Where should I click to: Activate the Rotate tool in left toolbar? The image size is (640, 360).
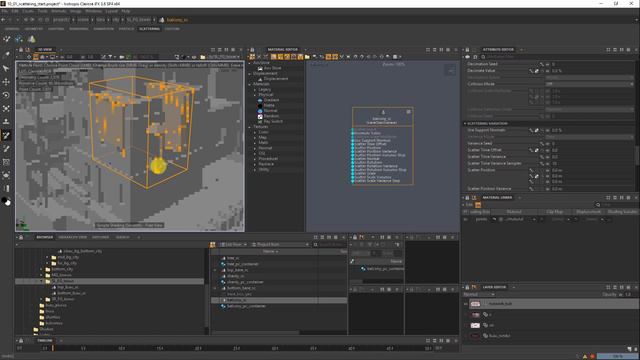pyautogui.click(x=6, y=95)
